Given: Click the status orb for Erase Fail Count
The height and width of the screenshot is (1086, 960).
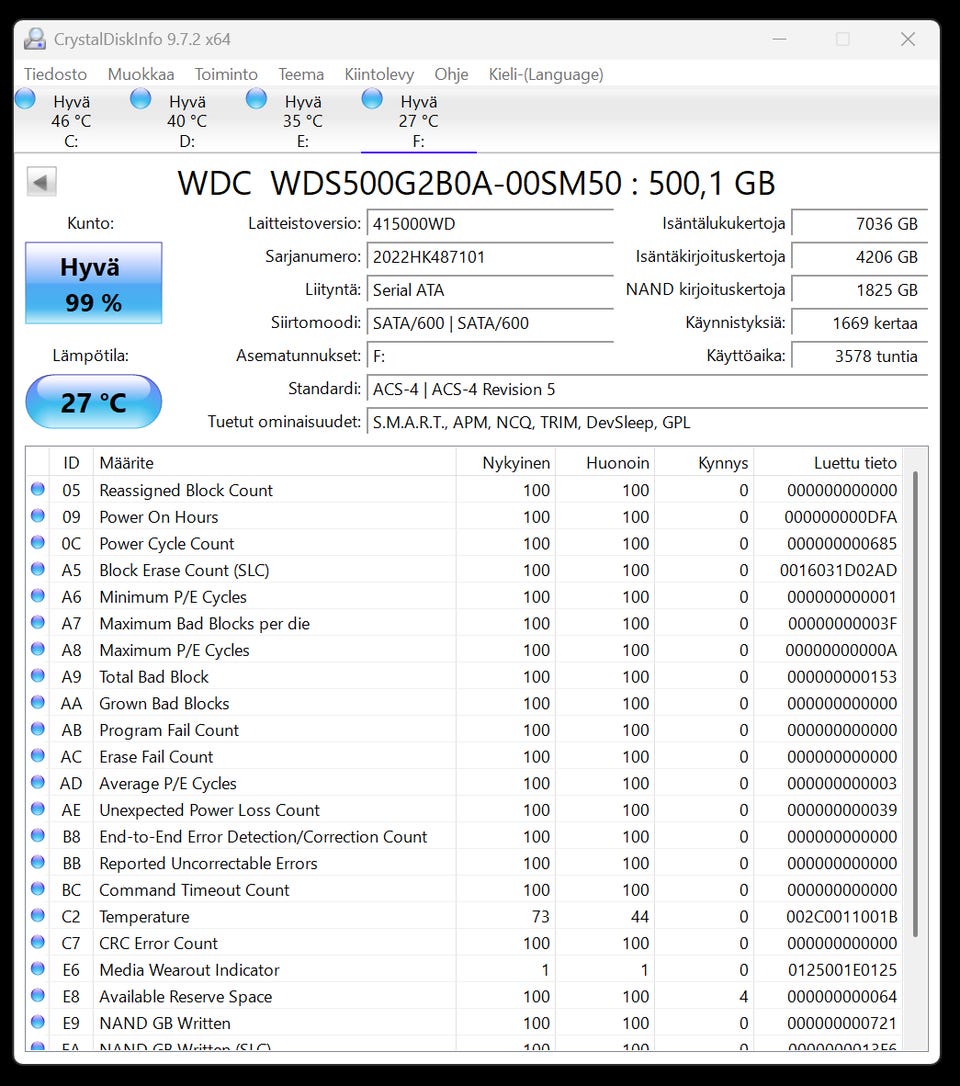Looking at the screenshot, I should coord(38,756).
